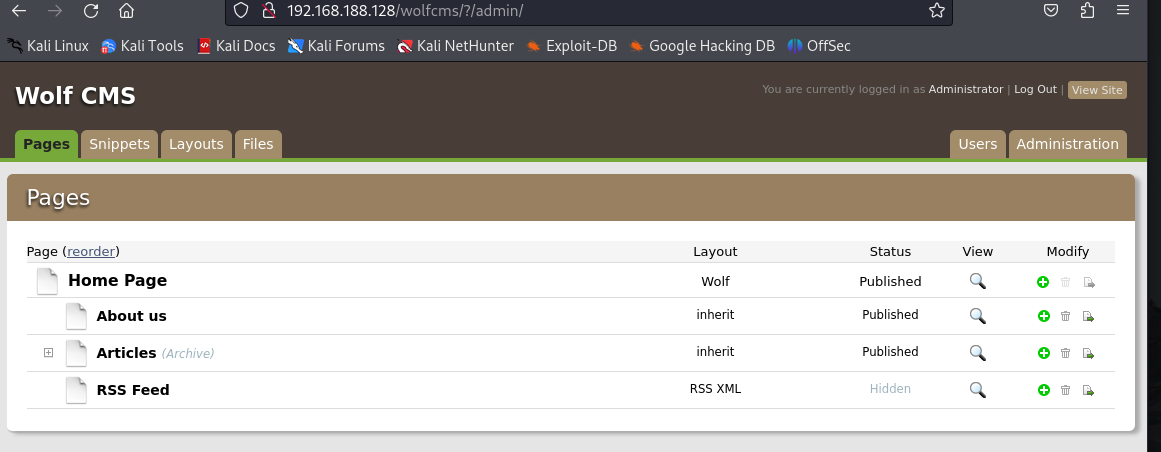Open the Kali Docs bookmark
Image resolution: width=1161 pixels, height=452 pixels.
click(236, 46)
